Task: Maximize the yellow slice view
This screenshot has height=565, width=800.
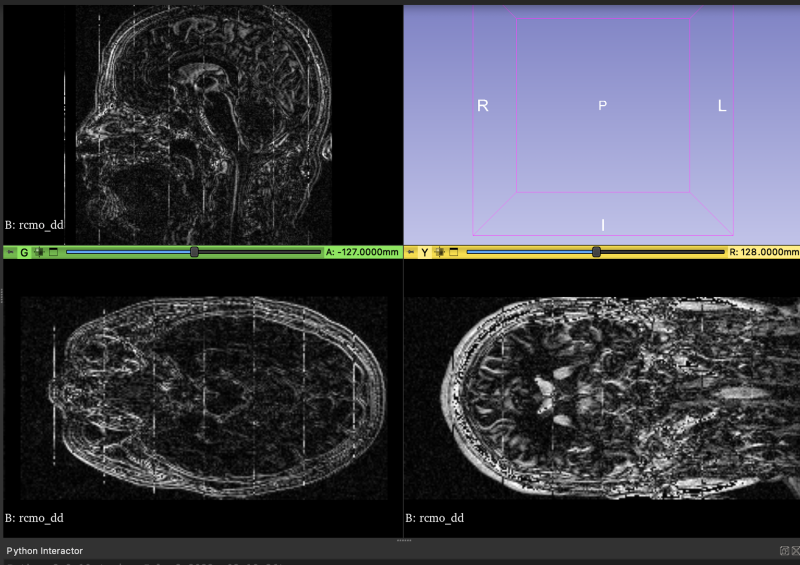Action: point(454,252)
